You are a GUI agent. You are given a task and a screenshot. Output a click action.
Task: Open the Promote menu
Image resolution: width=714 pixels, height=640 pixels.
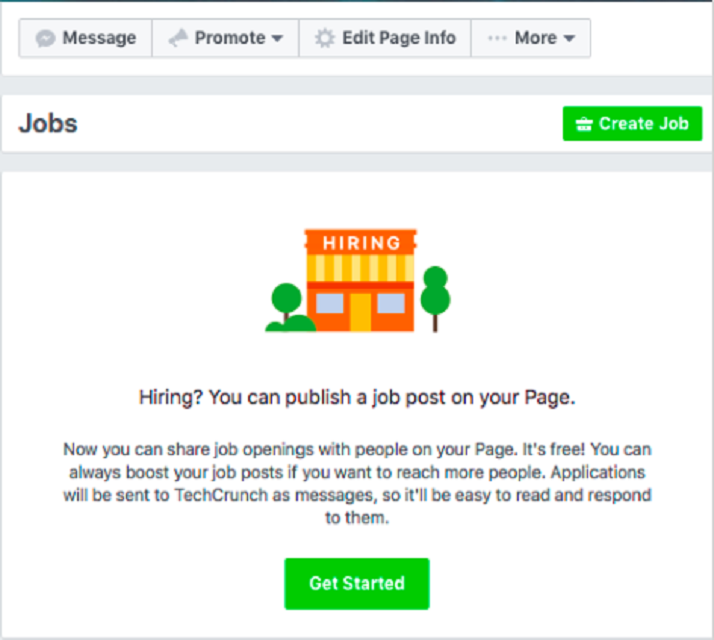tap(225, 38)
